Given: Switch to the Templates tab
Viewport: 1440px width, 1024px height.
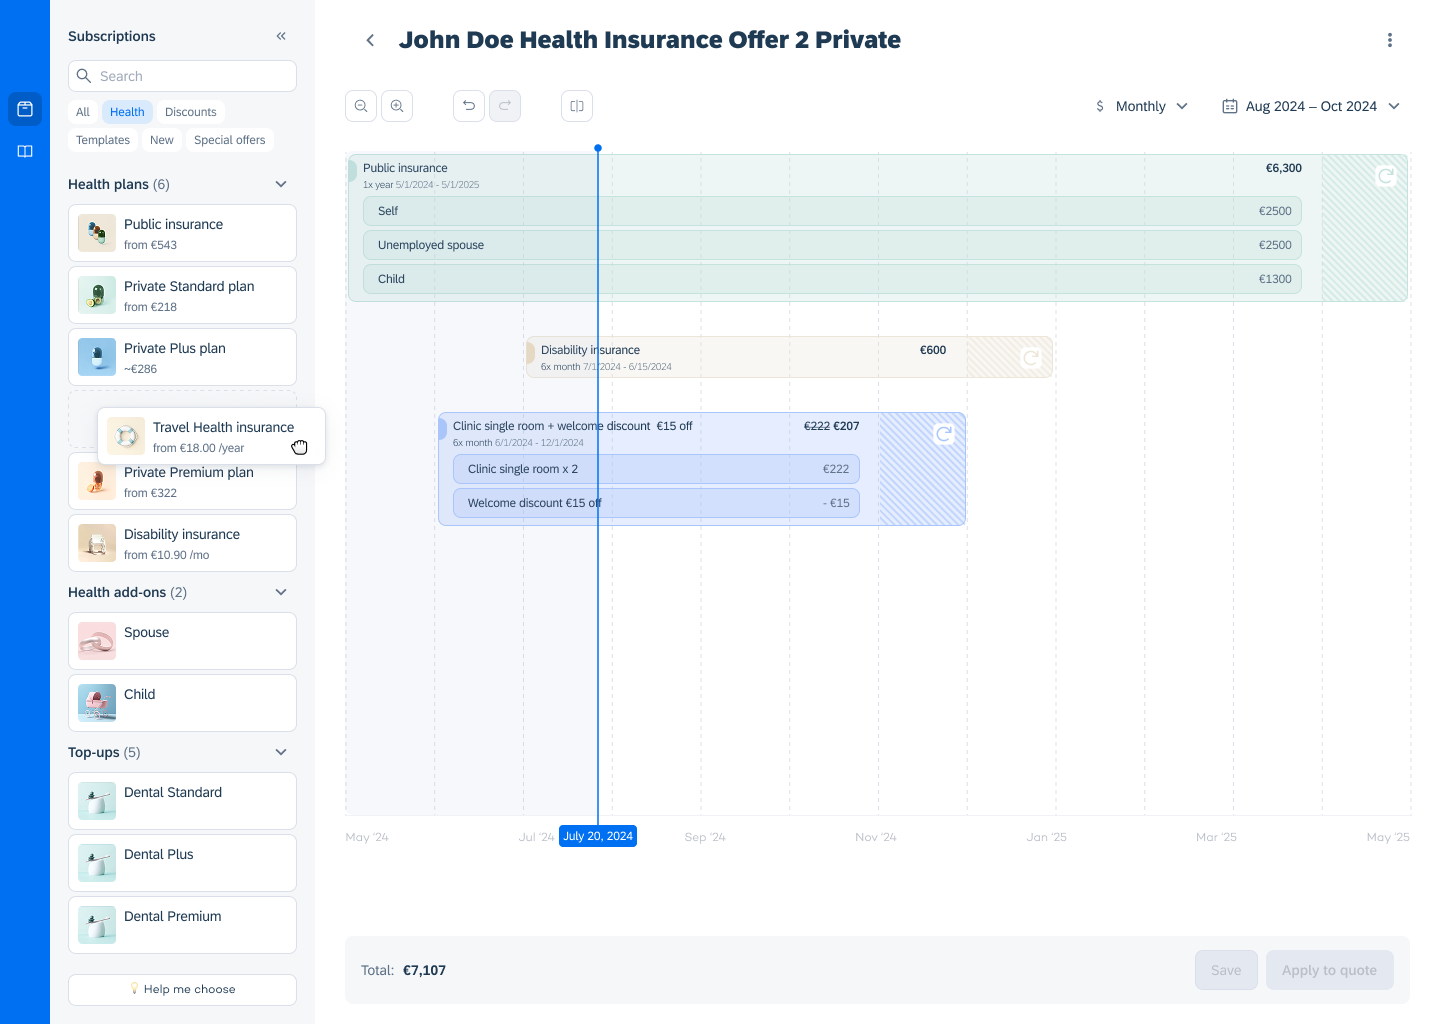Looking at the screenshot, I should click(x=103, y=140).
